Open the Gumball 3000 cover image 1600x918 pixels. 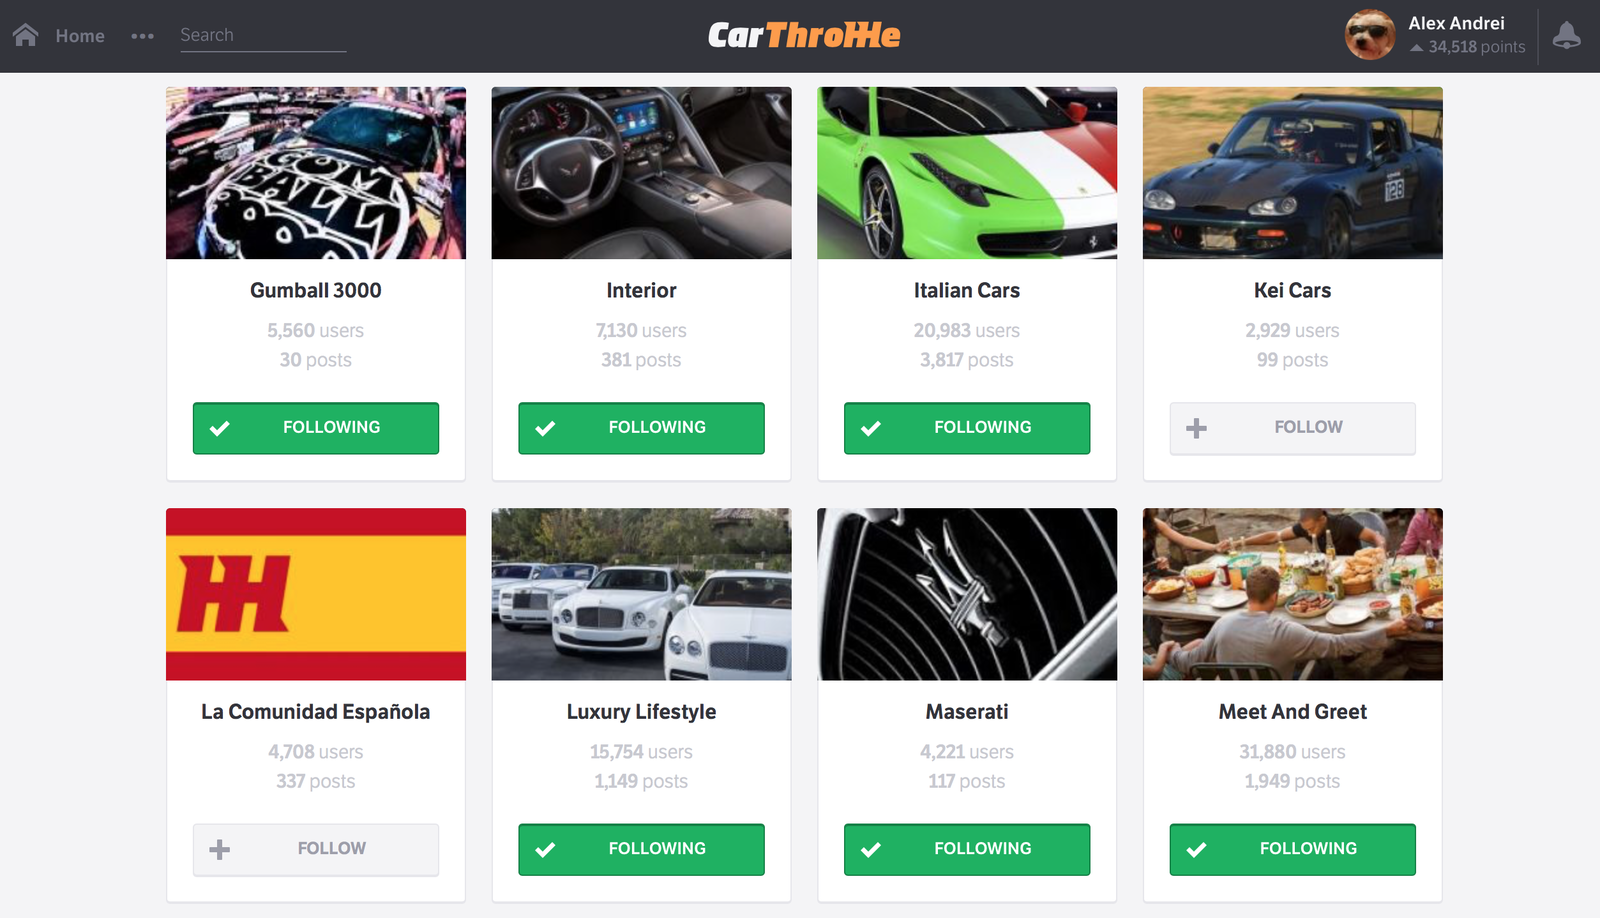pos(316,173)
